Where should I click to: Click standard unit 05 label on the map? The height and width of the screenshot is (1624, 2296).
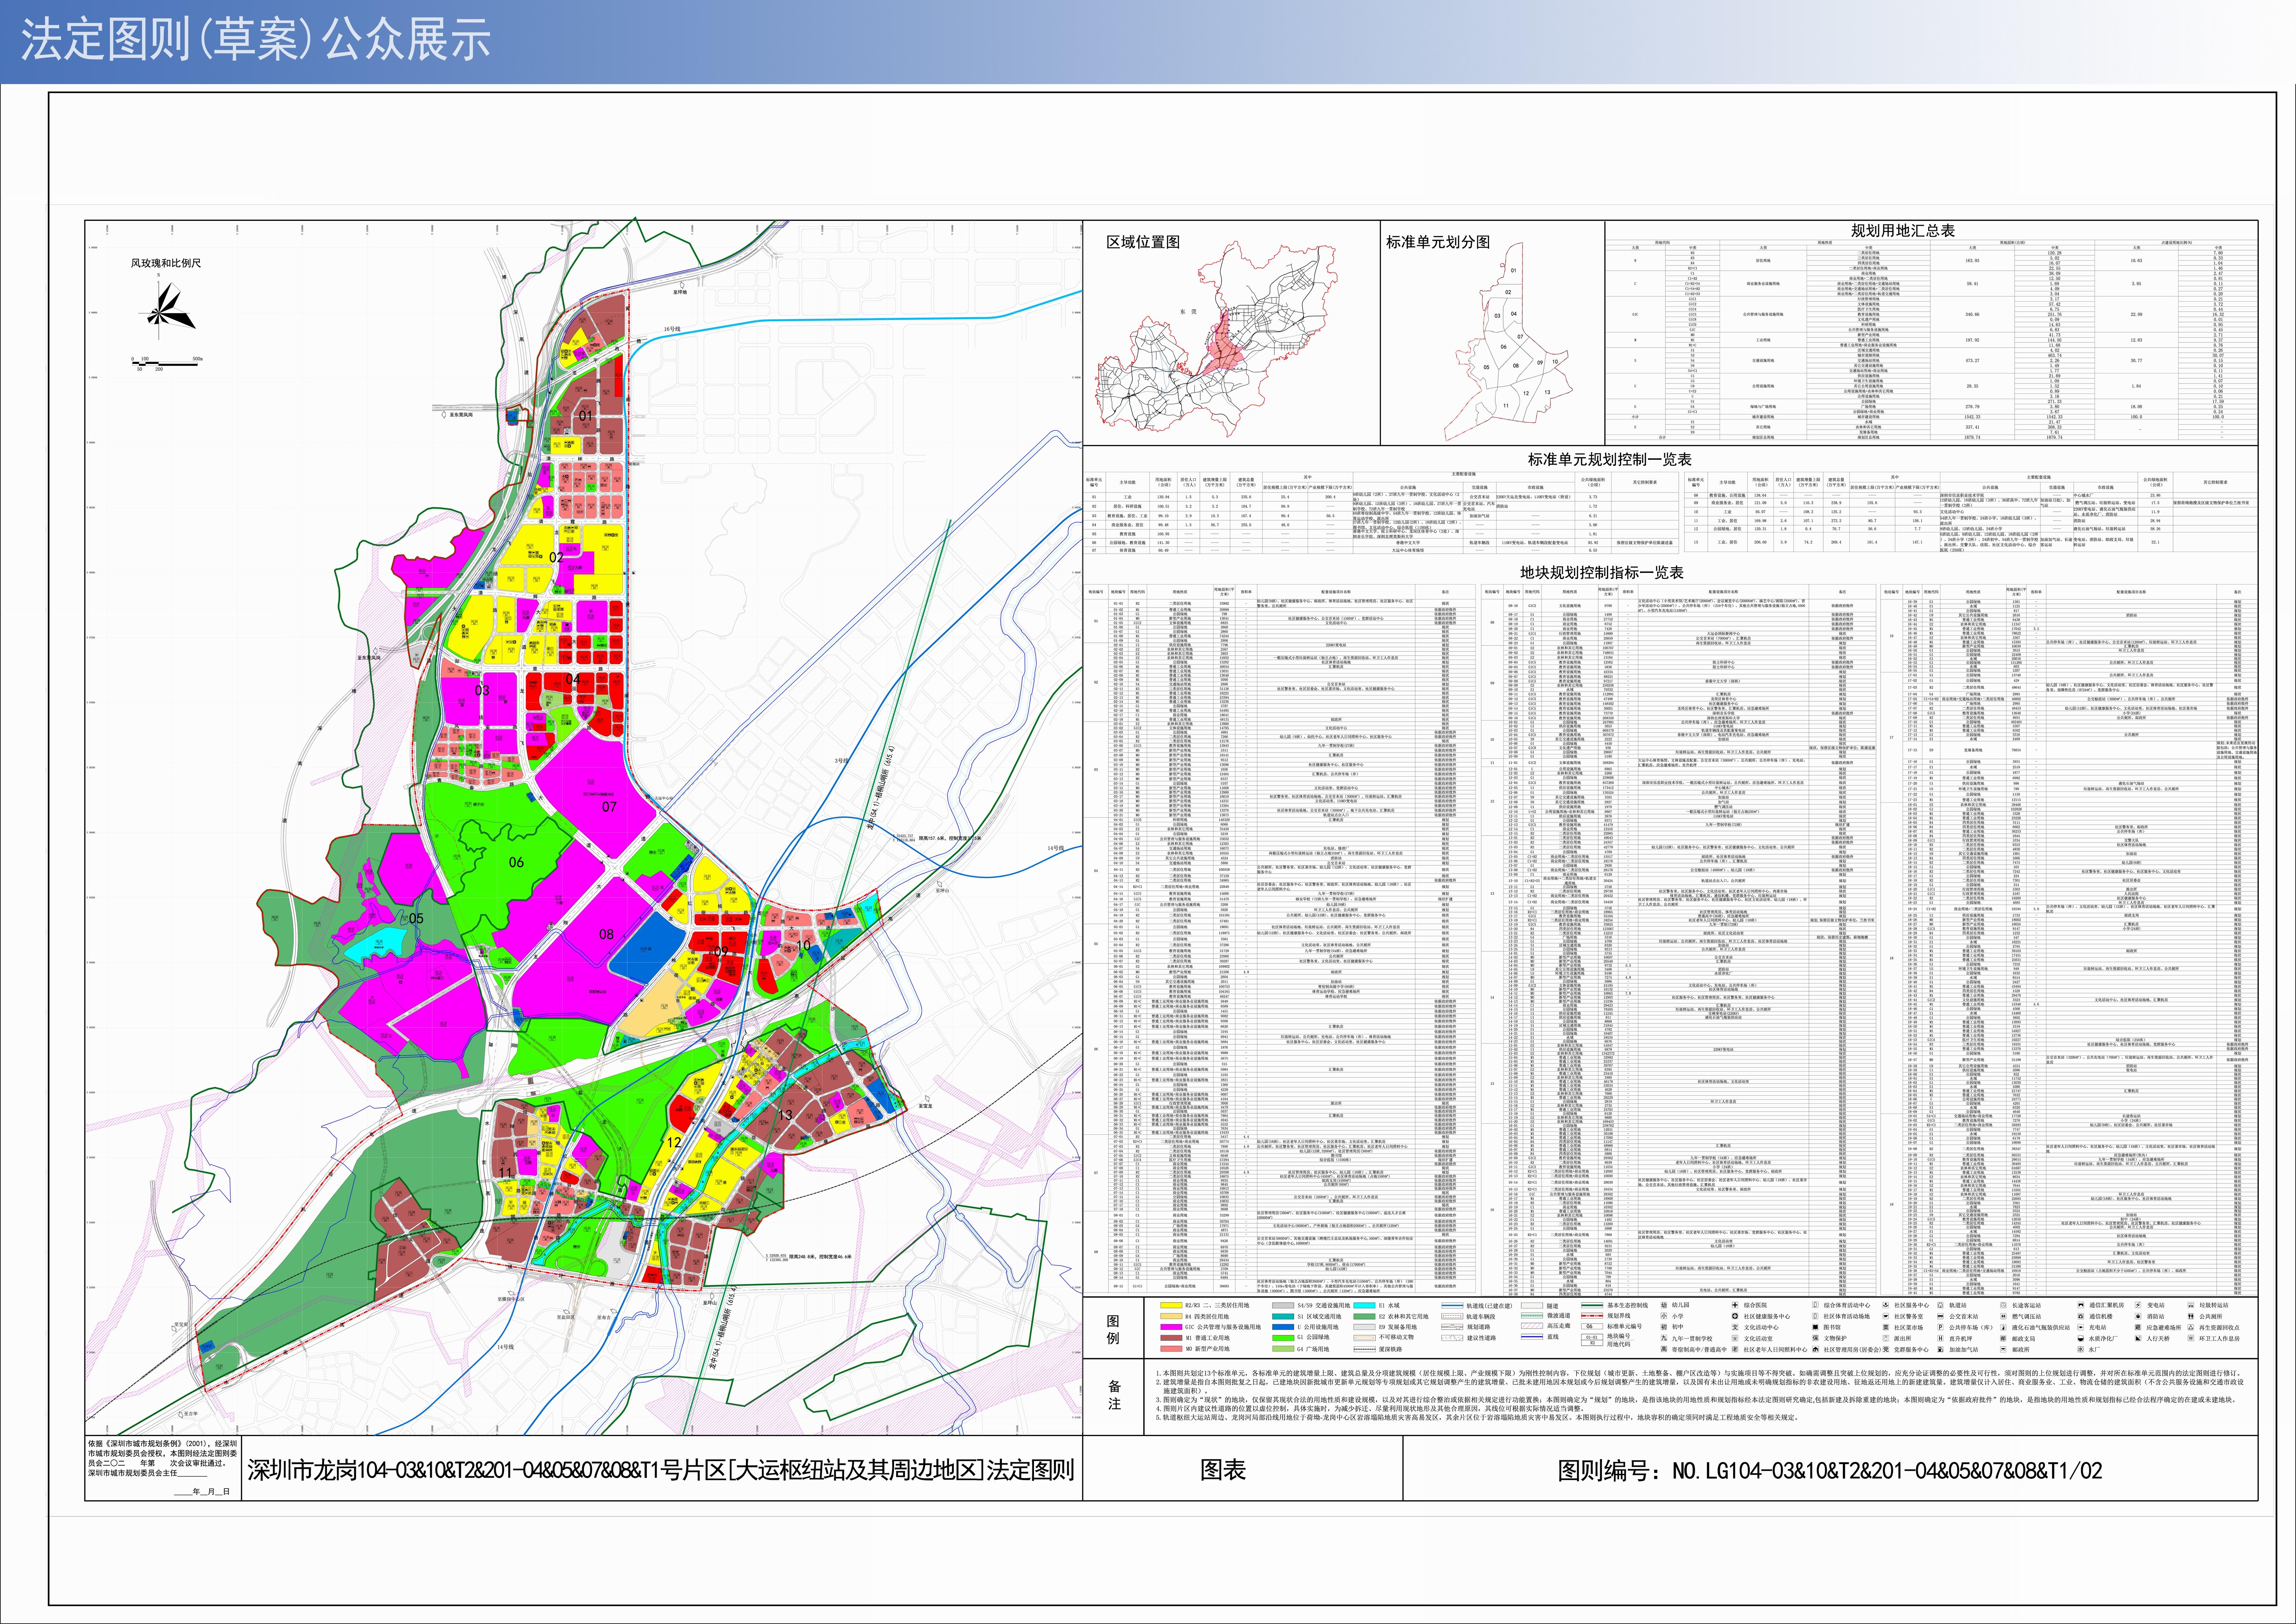pos(416,918)
